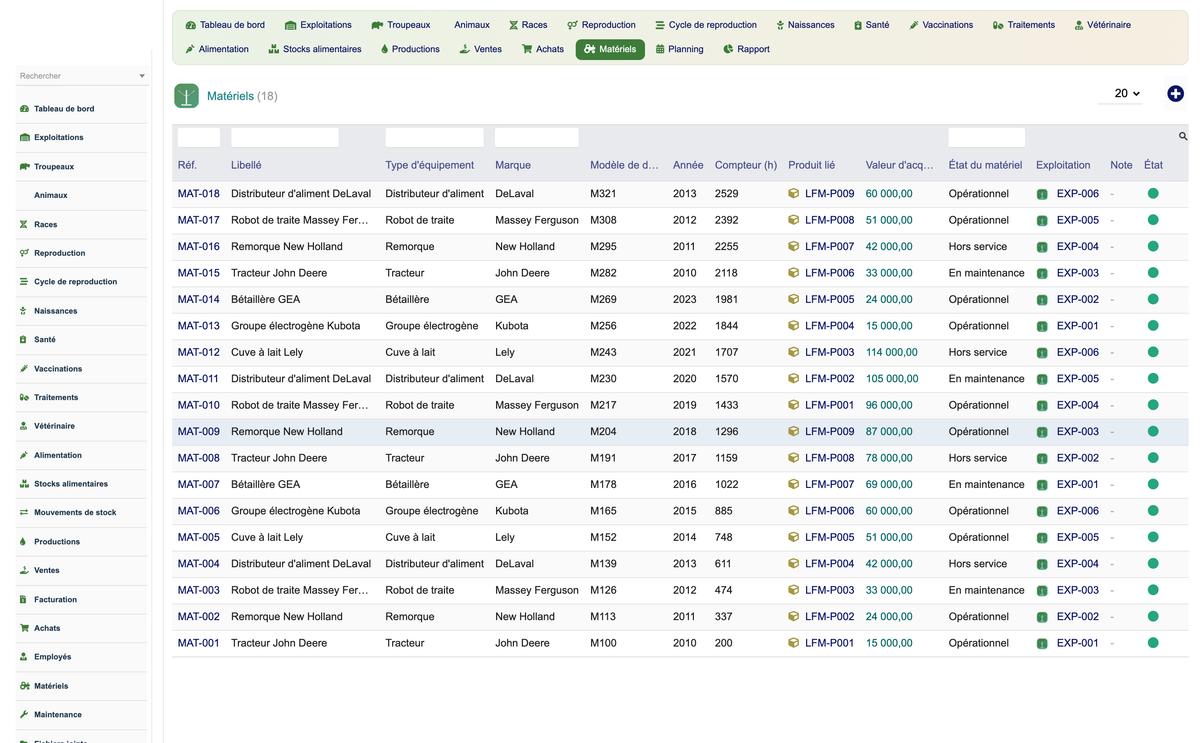Expand the Rechercher sidebar dropdown

coord(142,76)
